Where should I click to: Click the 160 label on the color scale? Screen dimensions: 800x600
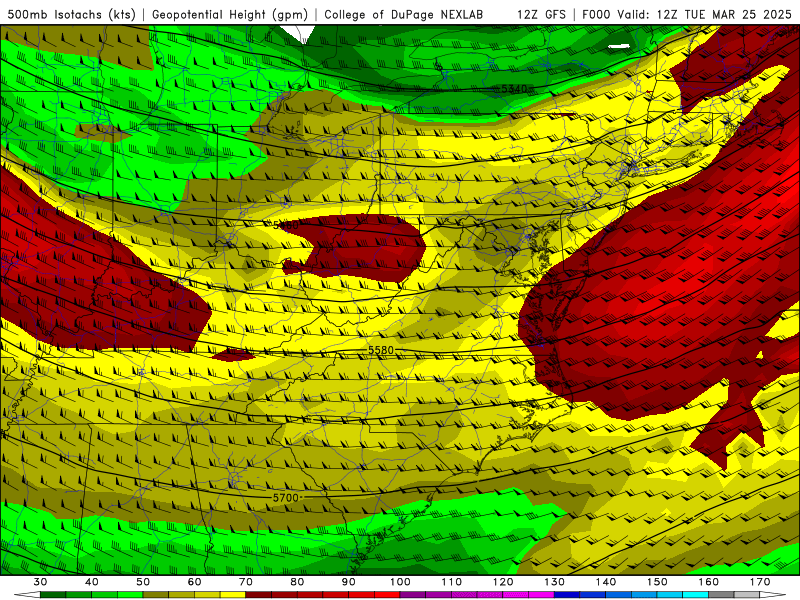(x=709, y=582)
